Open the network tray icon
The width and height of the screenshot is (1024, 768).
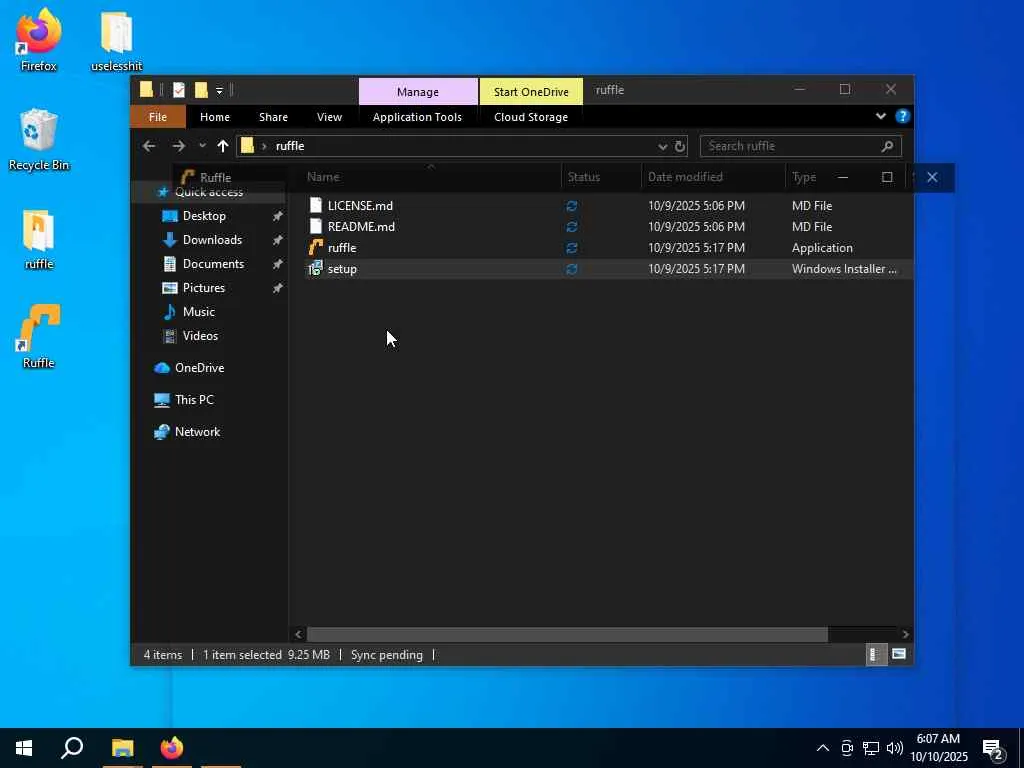tap(871, 748)
